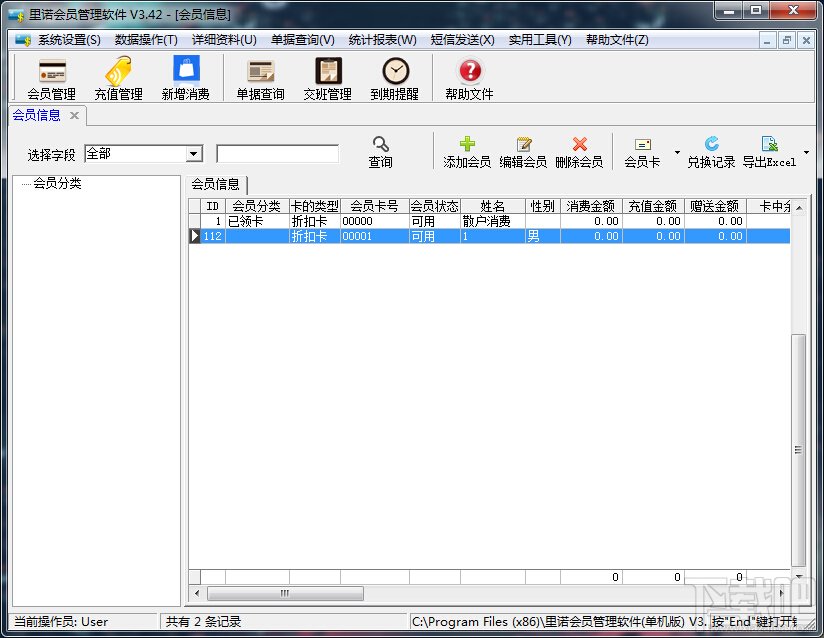Screen dimensions: 824x638
Task: Select row with card number 00000
Action: pyautogui.click(x=490, y=221)
